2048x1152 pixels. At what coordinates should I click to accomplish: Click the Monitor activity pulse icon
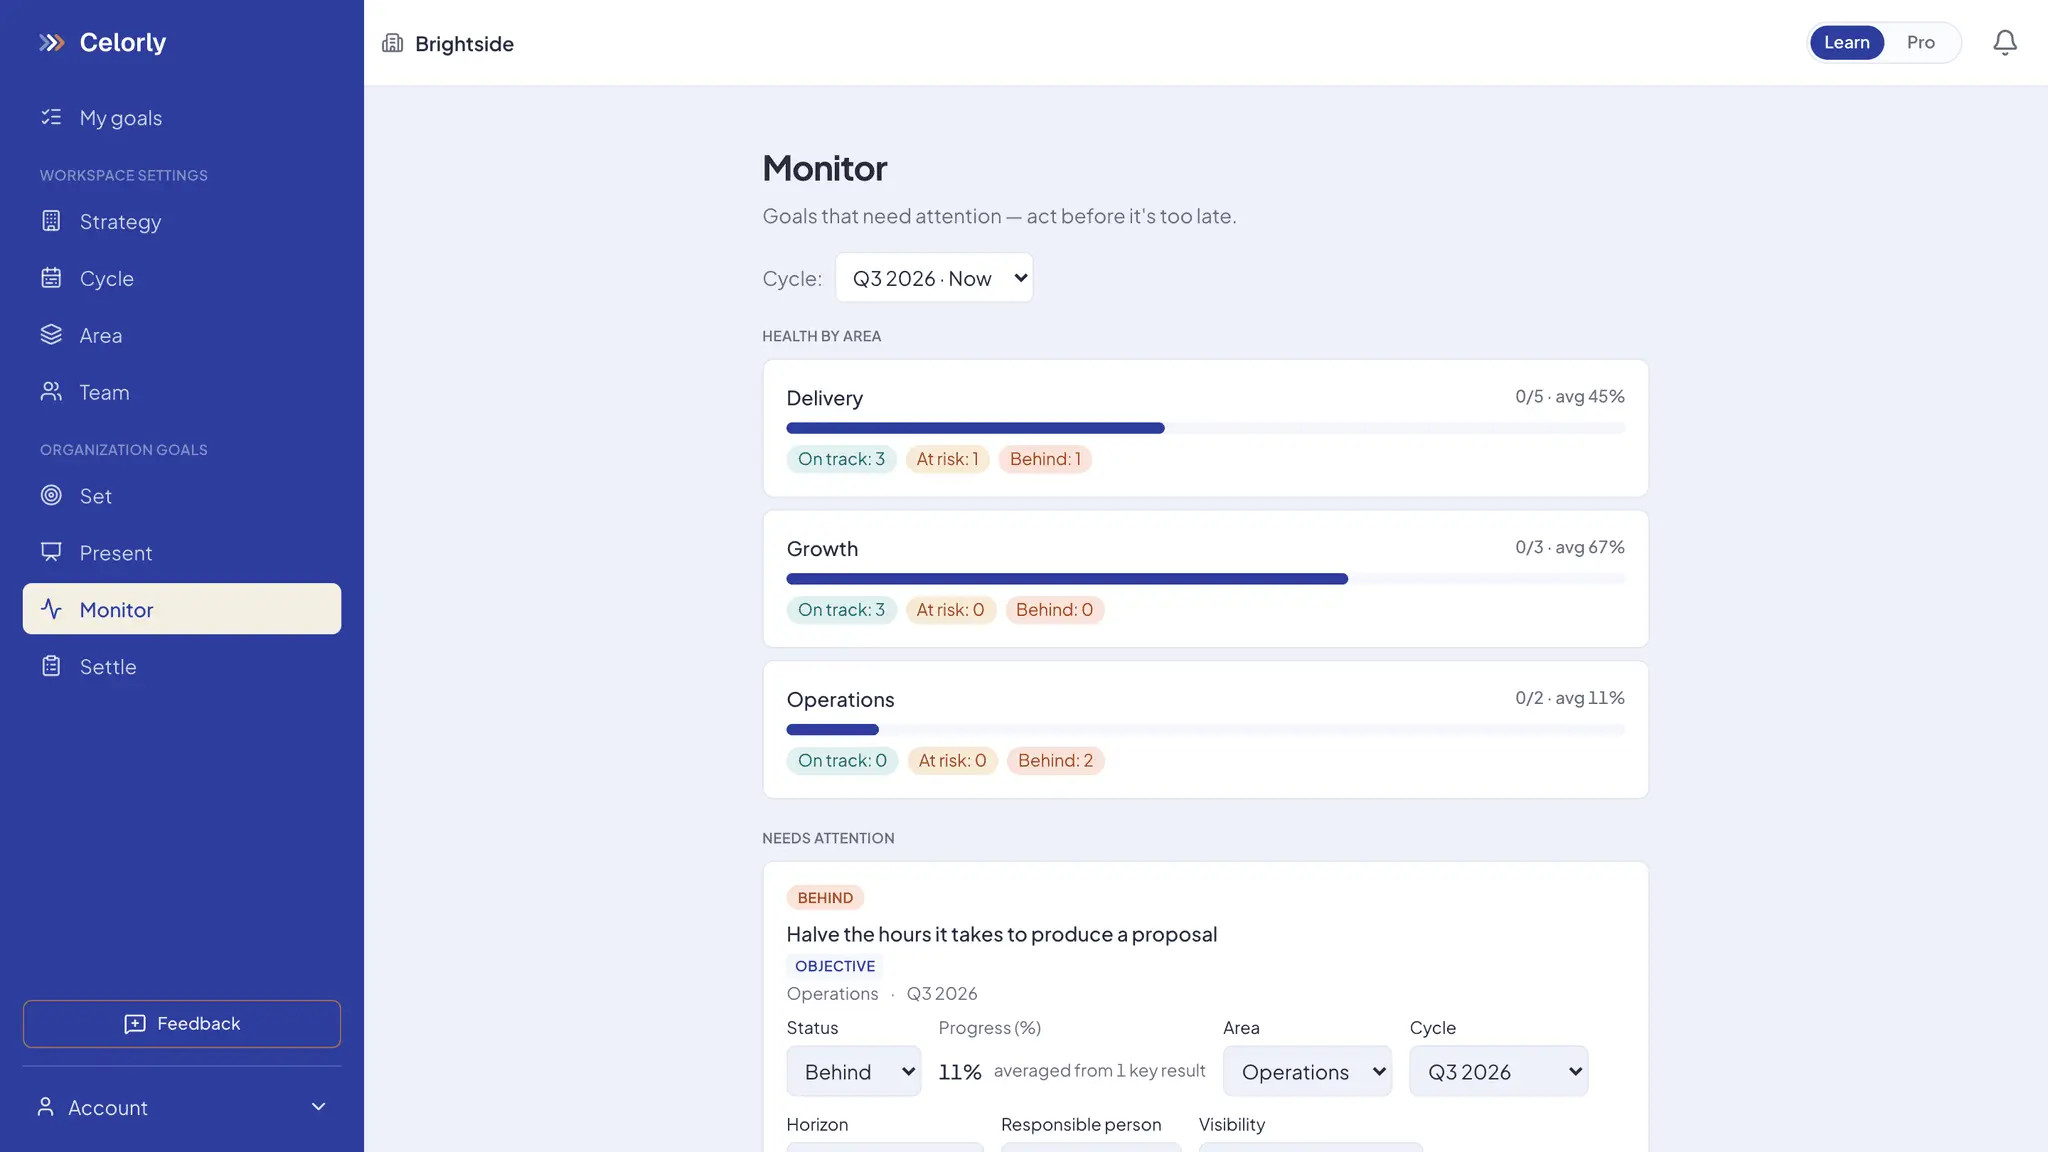coord(51,609)
